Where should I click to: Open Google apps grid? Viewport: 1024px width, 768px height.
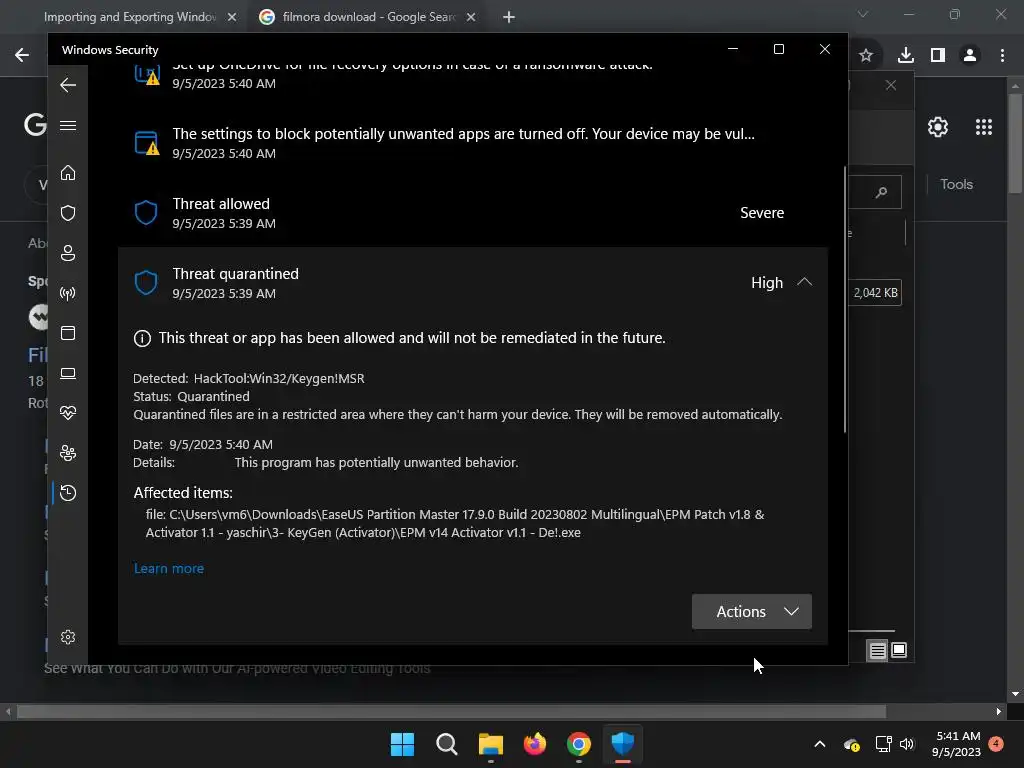(984, 127)
